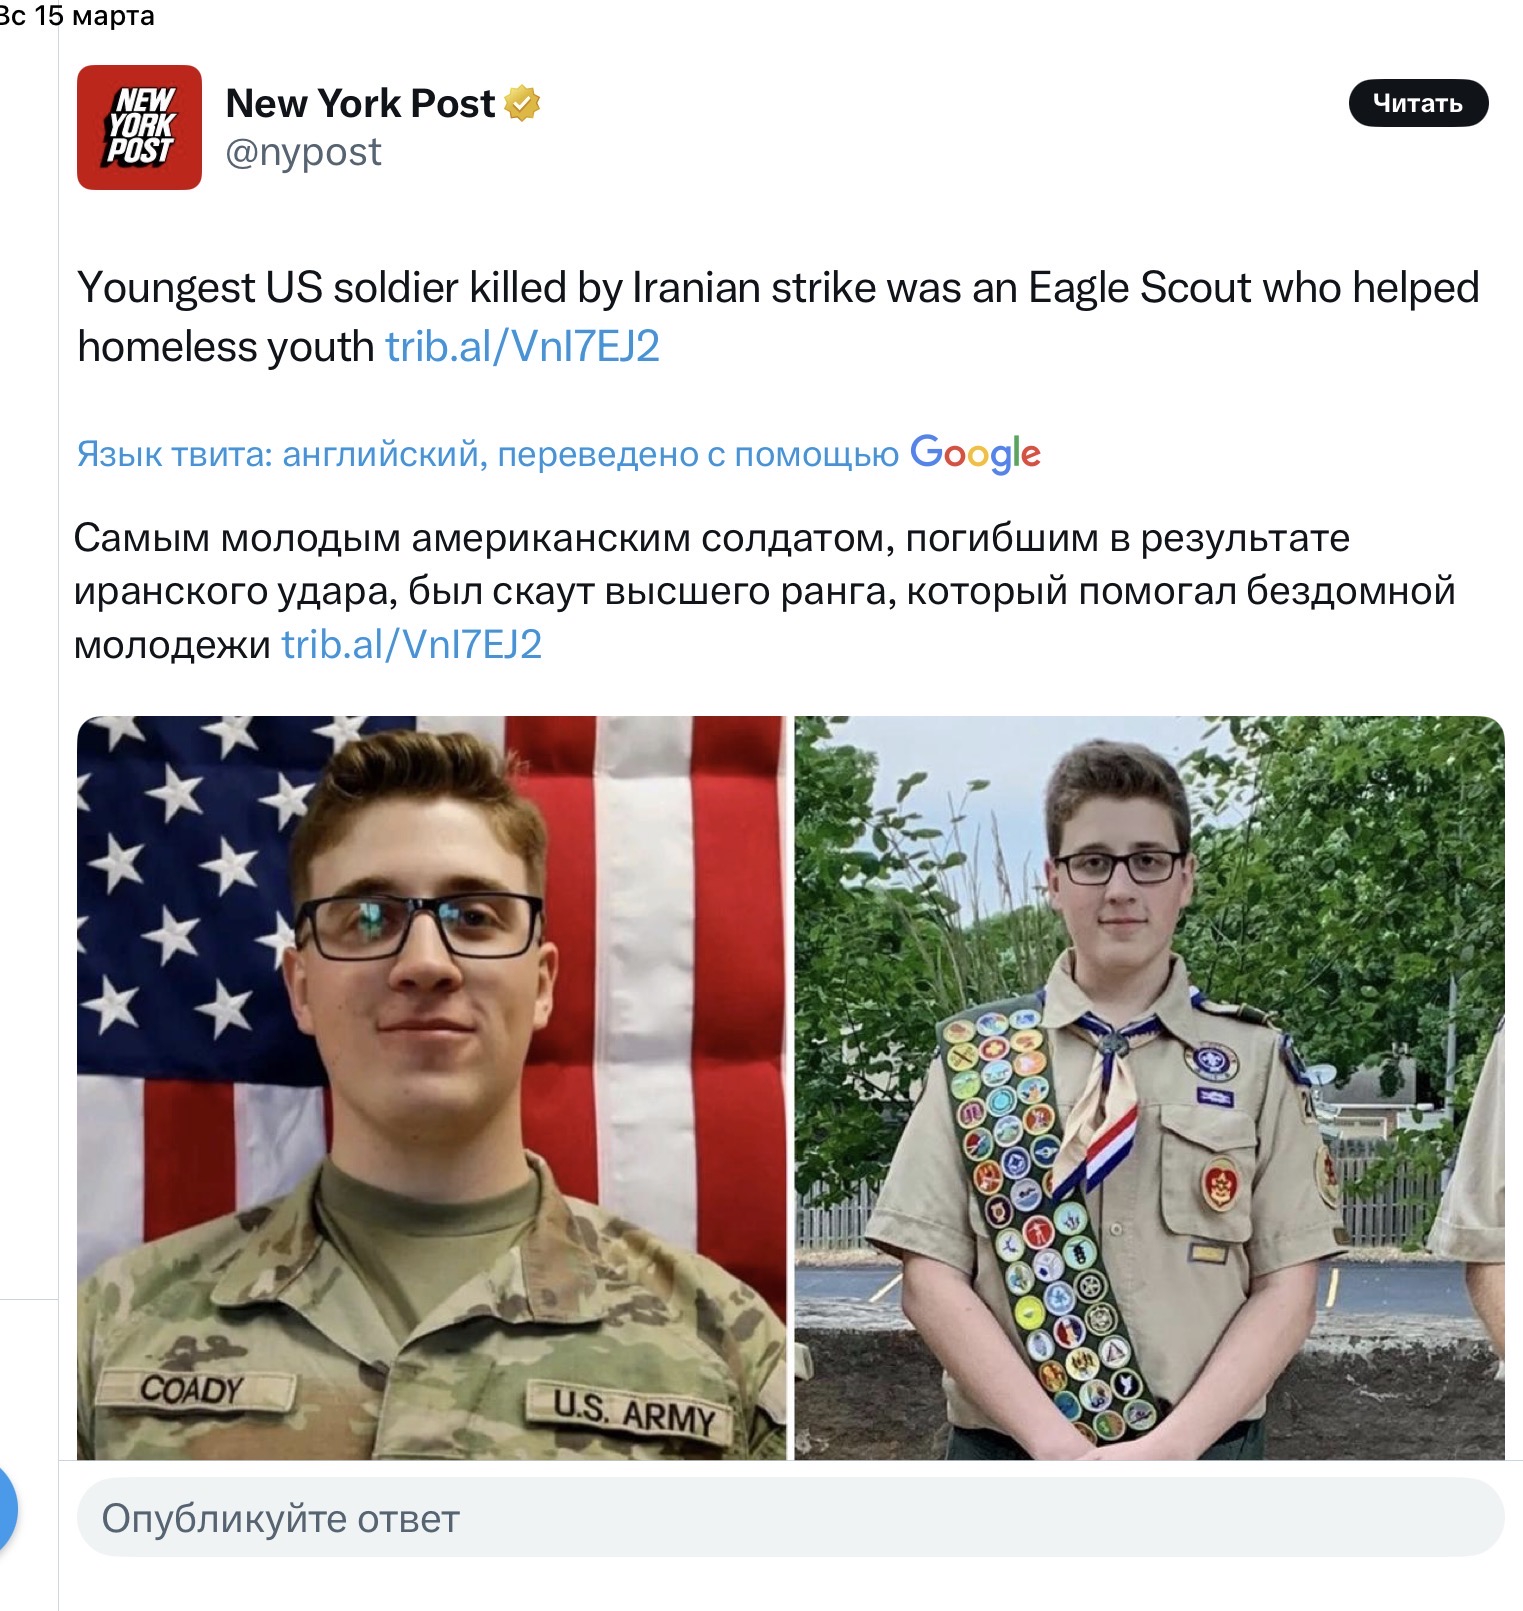Open trib.al link in the English tweet

point(522,346)
